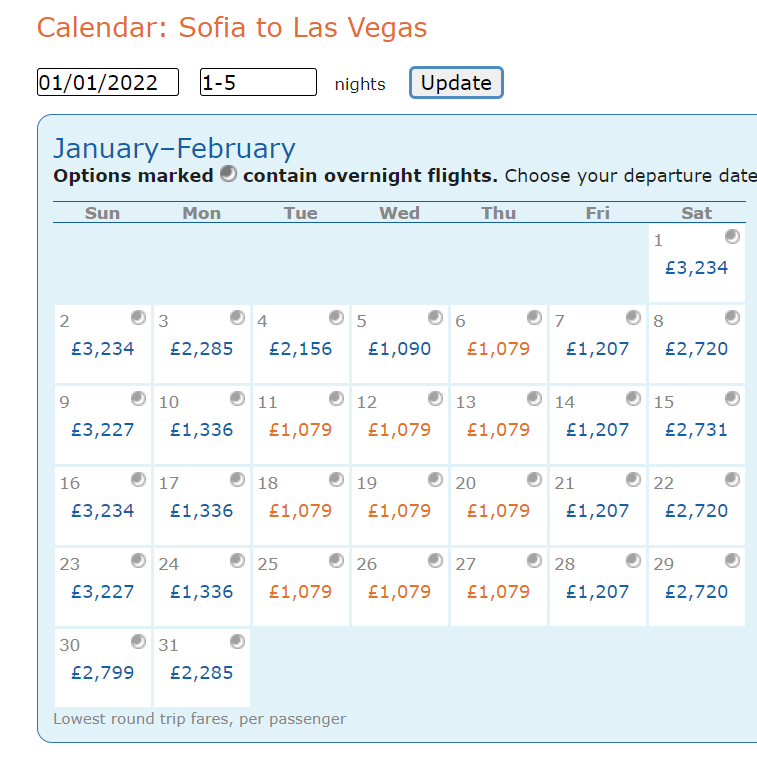The image size is (757, 770).
Task: Click overnight flight icon on January 10
Action: tap(238, 399)
